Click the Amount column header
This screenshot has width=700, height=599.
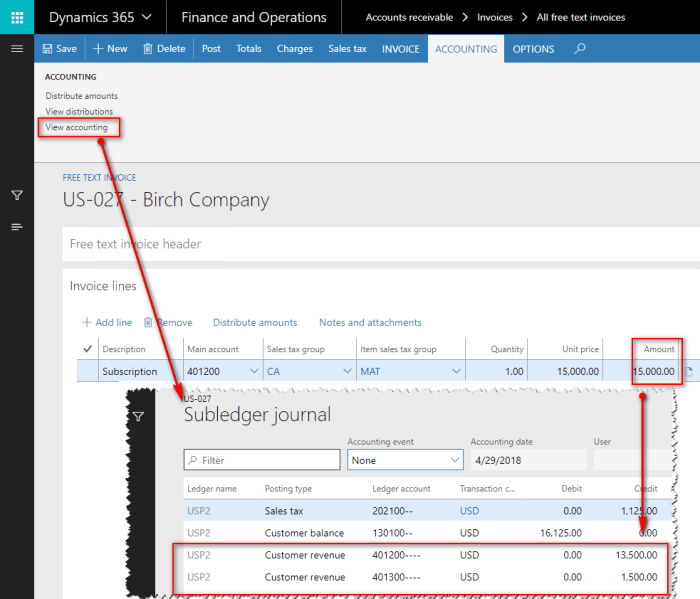(659, 349)
